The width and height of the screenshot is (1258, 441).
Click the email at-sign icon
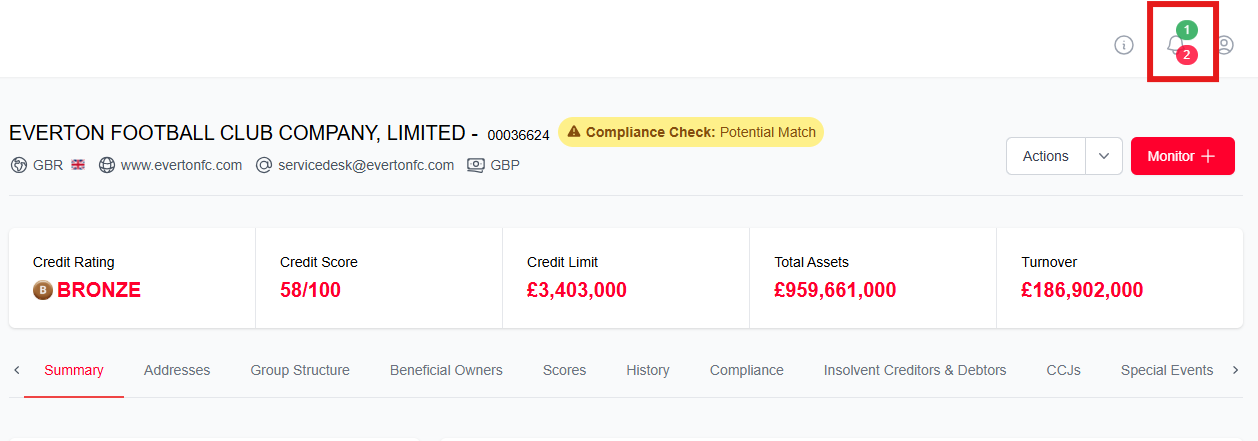point(264,165)
